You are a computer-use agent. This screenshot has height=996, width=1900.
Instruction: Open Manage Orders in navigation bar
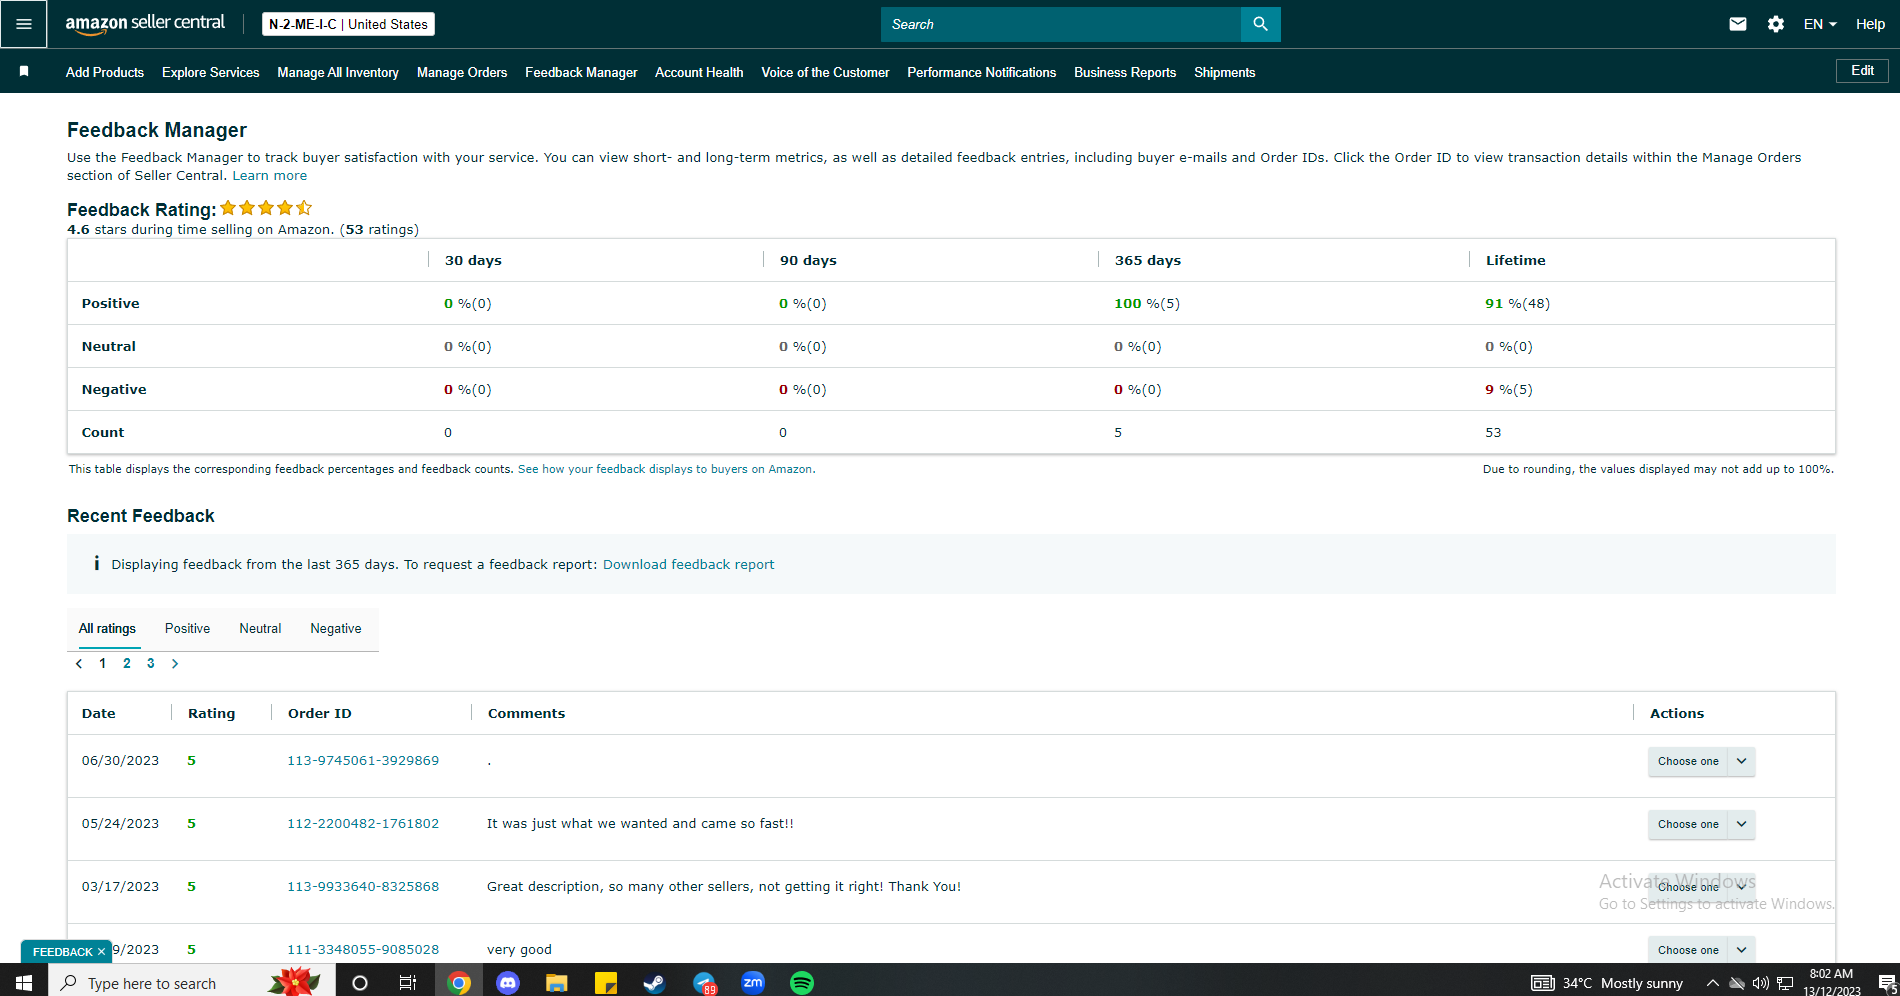pos(462,72)
